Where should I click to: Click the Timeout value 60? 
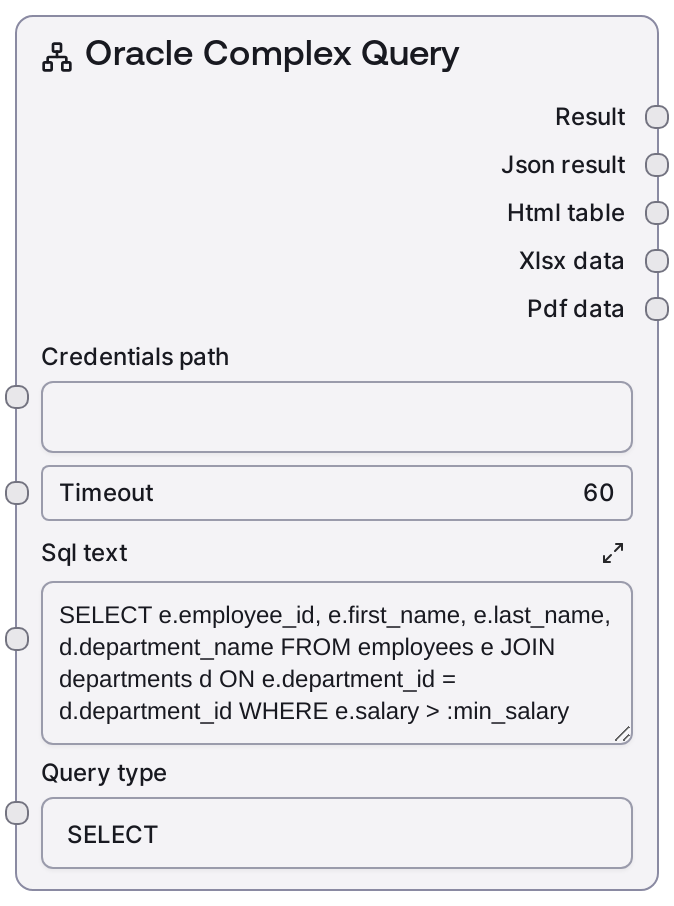(598, 493)
